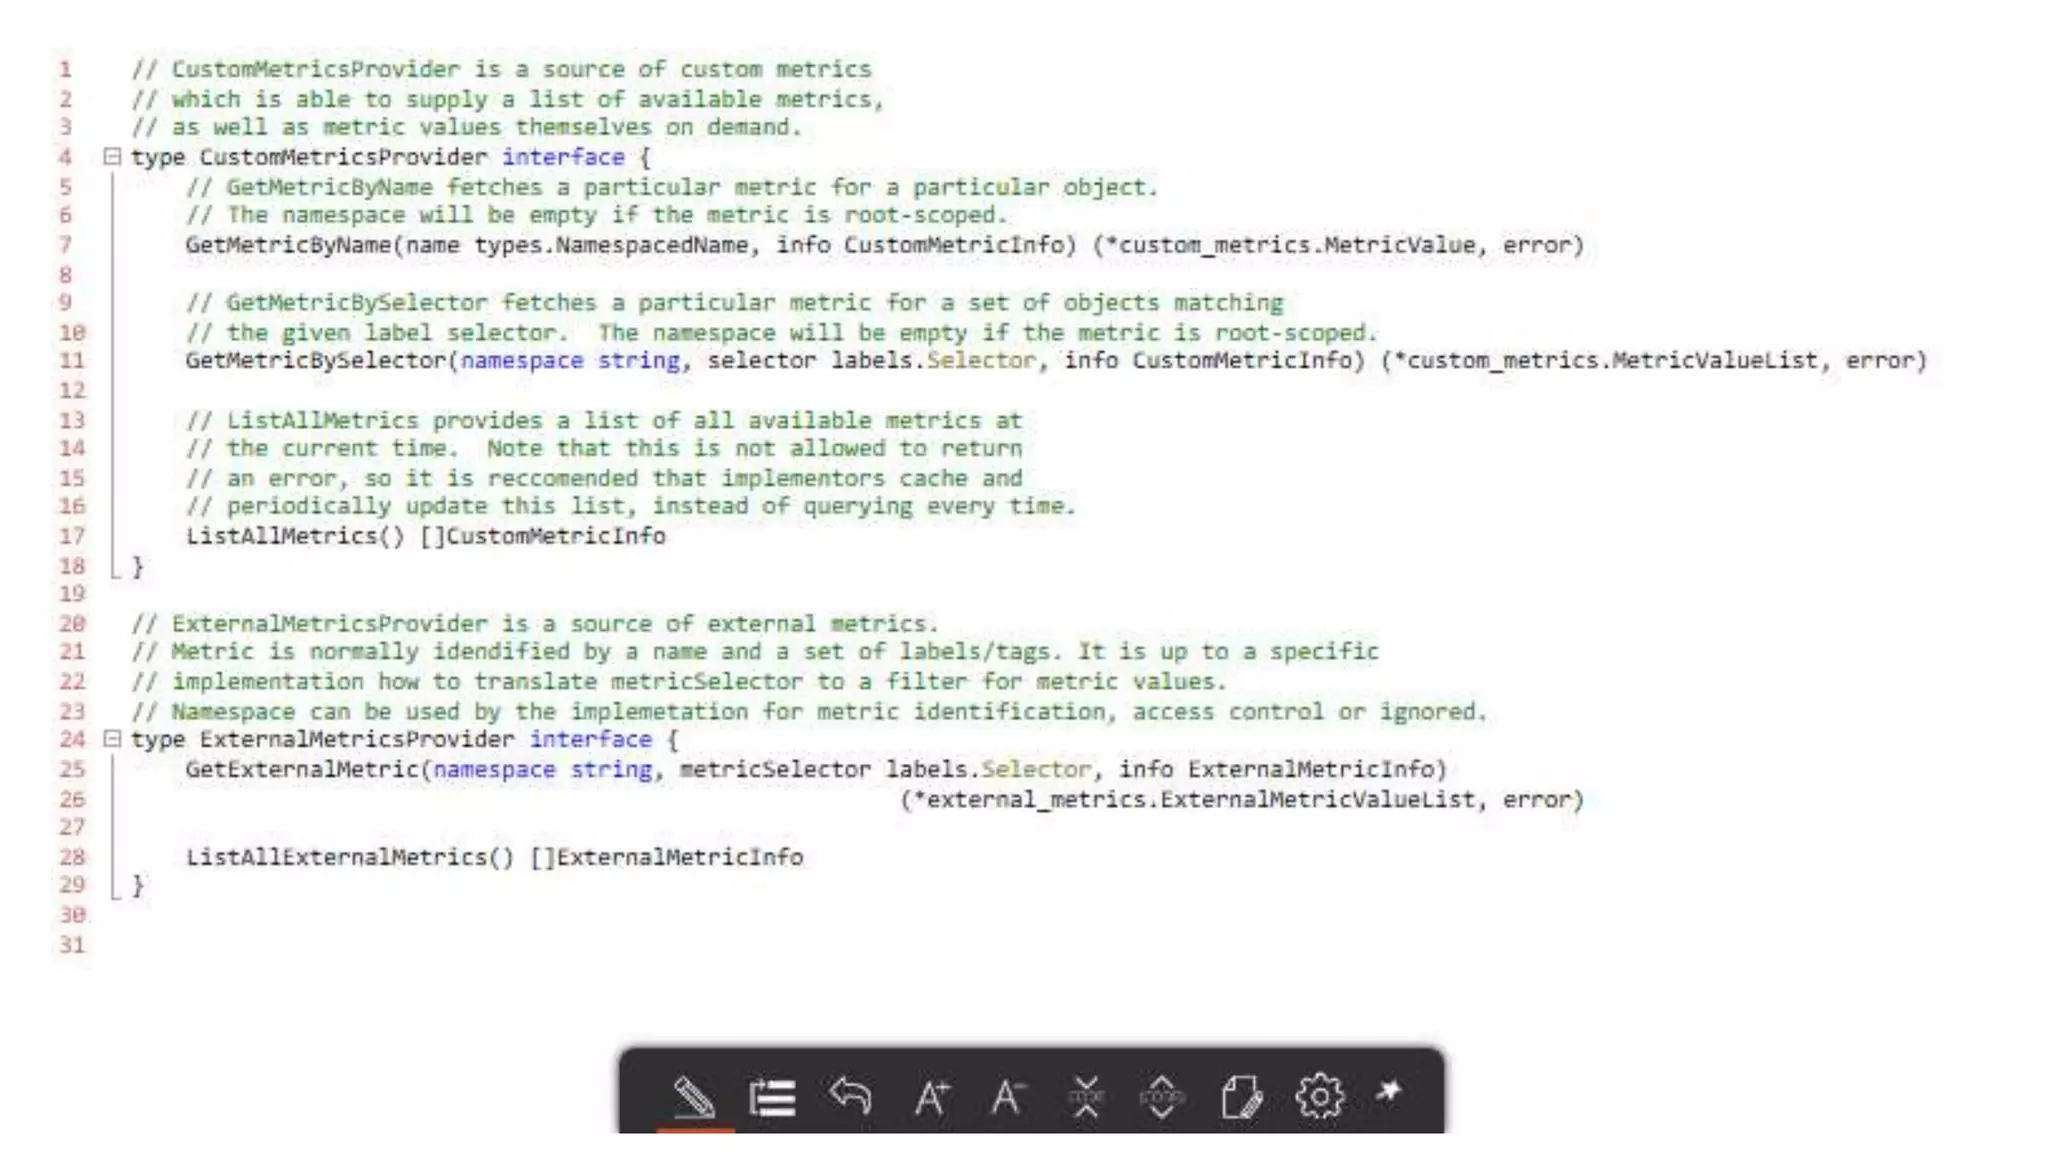Screen dimensions: 2048x1152
Task: Collapse the CustomMetricsProvider interface fold
Action: (113, 157)
